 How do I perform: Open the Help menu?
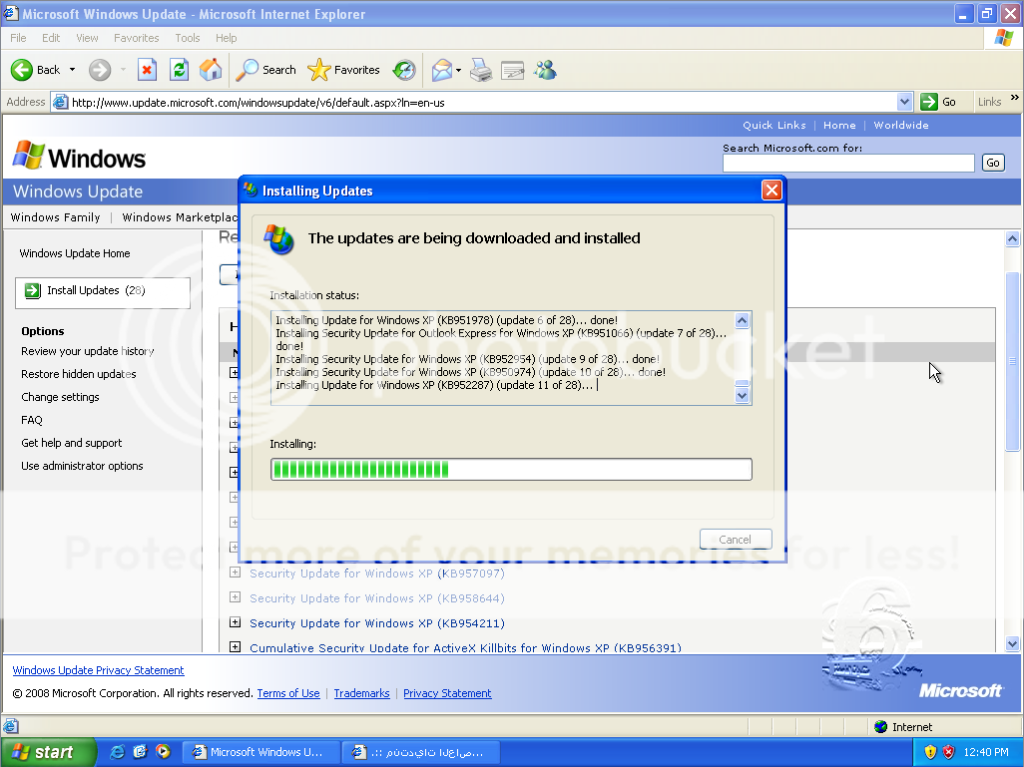tap(226, 38)
